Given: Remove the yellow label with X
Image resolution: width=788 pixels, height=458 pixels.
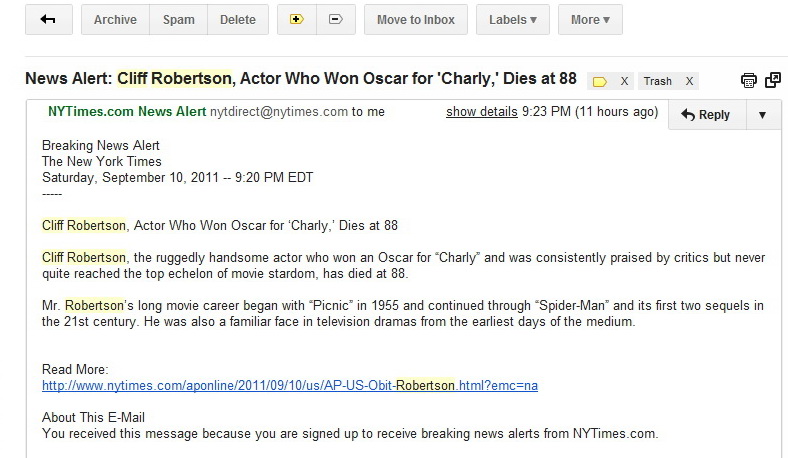Looking at the screenshot, I should coord(624,81).
